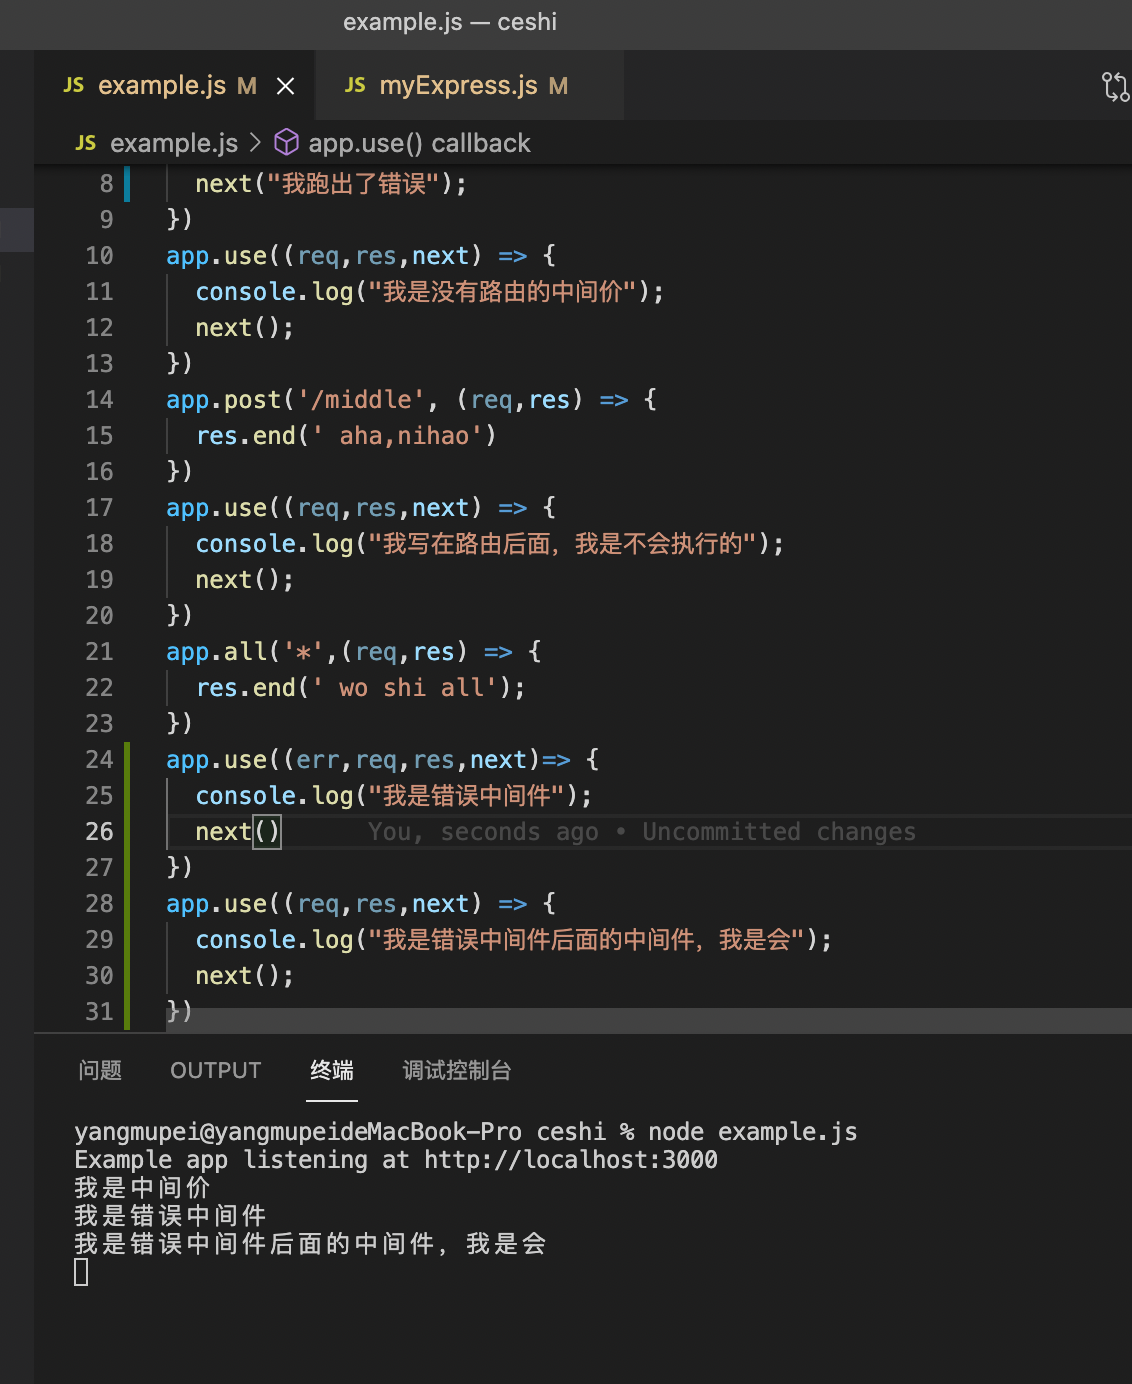Click the example.js breadcrumb item
1132x1384 pixels.
[x=174, y=143]
